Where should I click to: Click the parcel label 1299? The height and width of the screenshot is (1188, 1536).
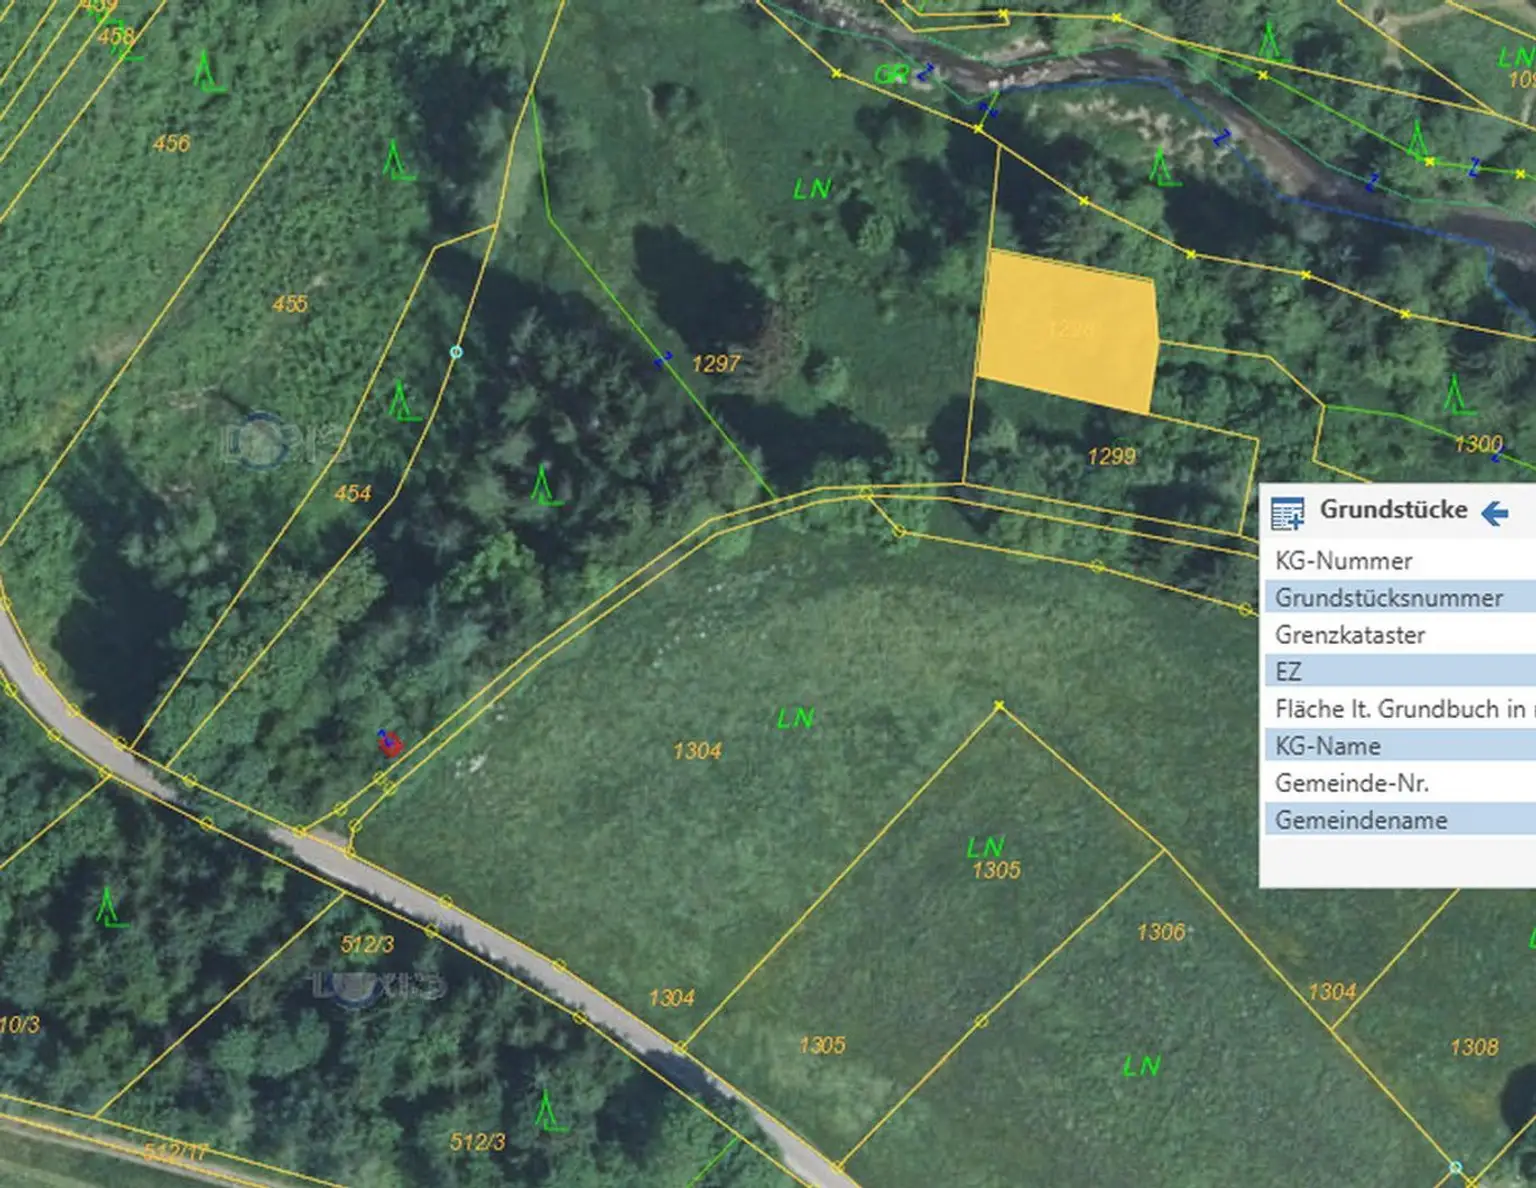pos(1111,457)
